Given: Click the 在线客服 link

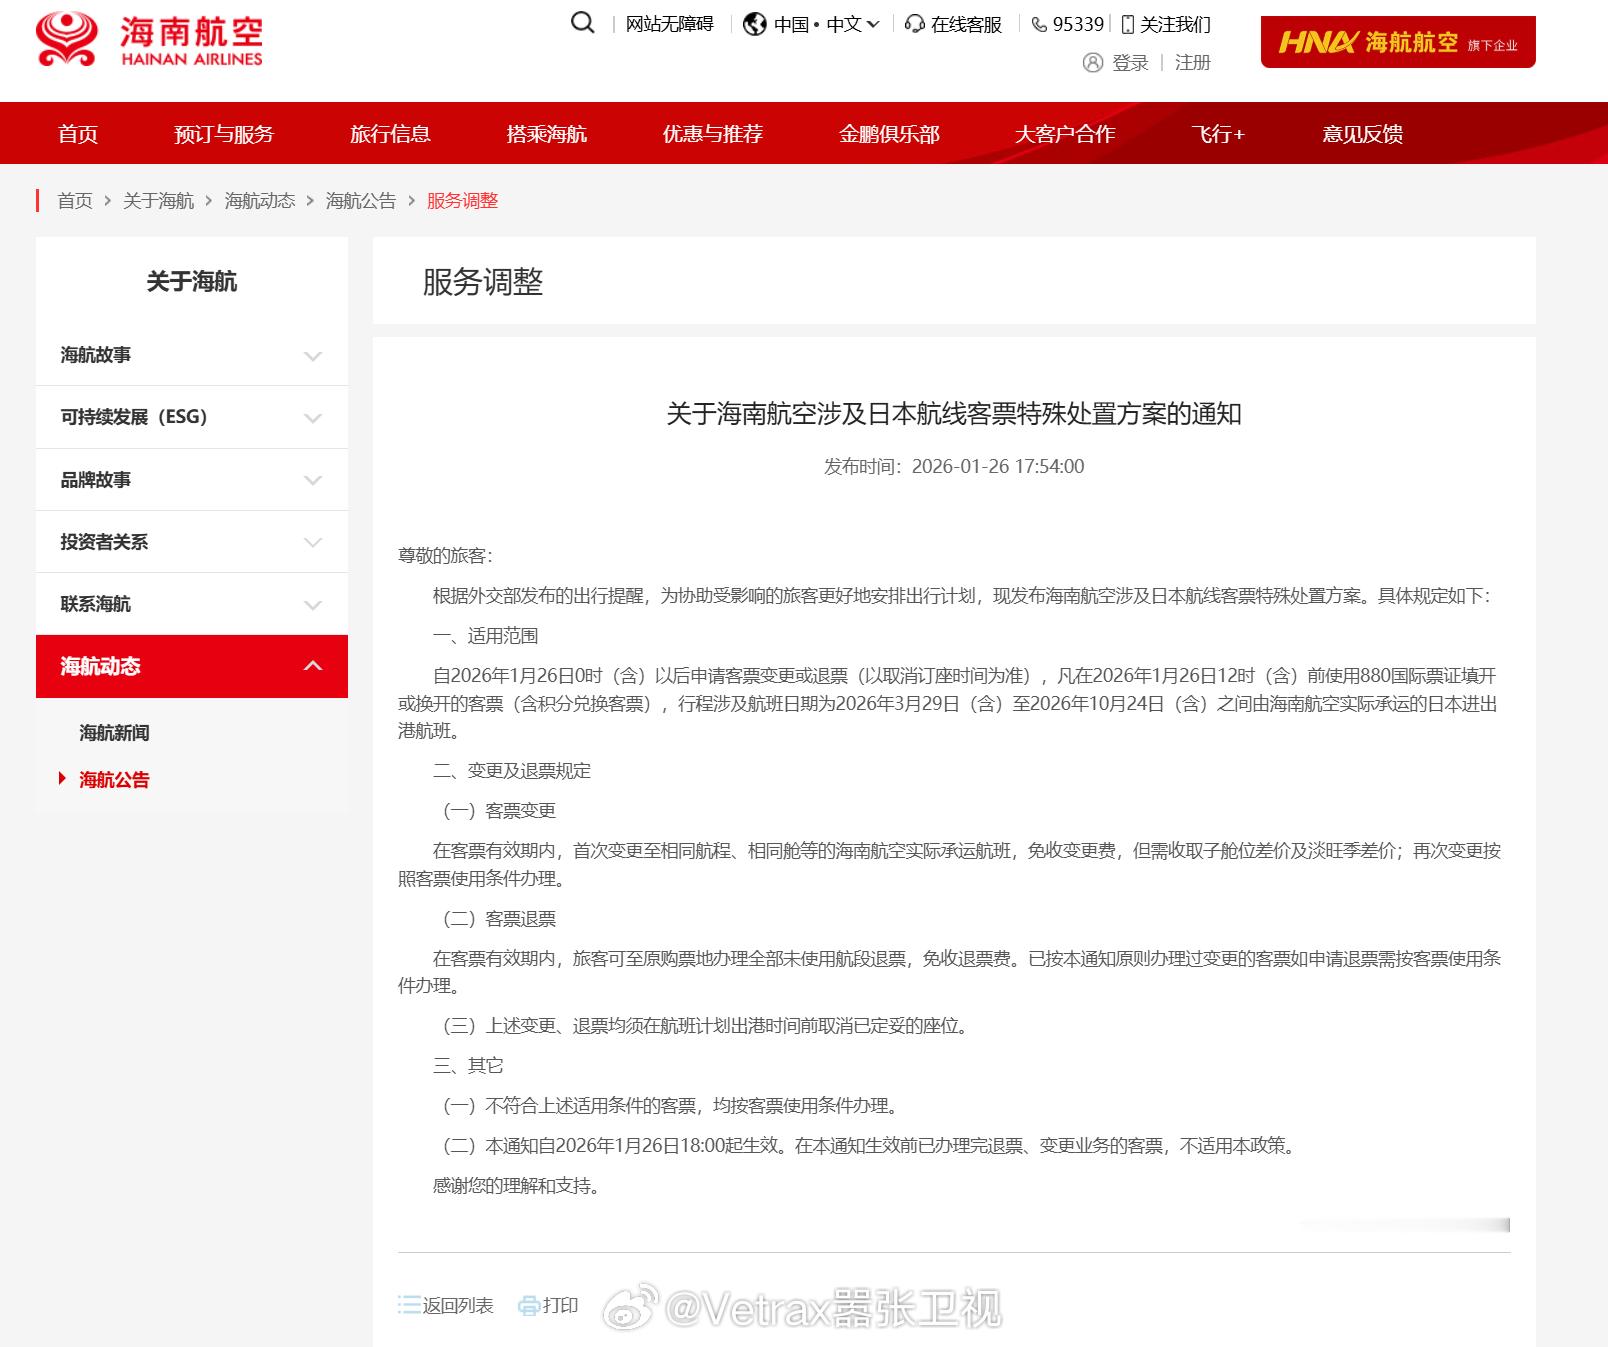Looking at the screenshot, I should pyautogui.click(x=966, y=24).
